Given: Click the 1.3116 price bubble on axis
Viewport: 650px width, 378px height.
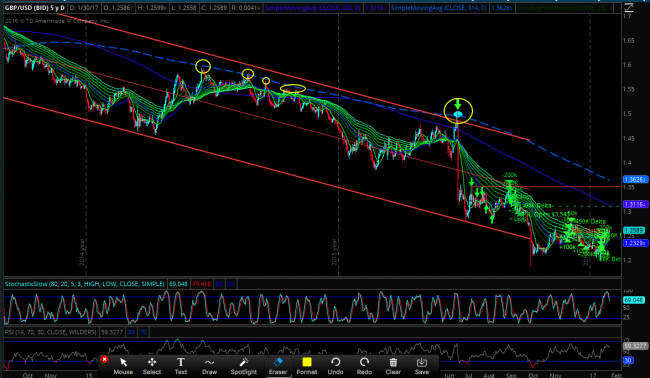Looking at the screenshot, I should coord(635,204).
